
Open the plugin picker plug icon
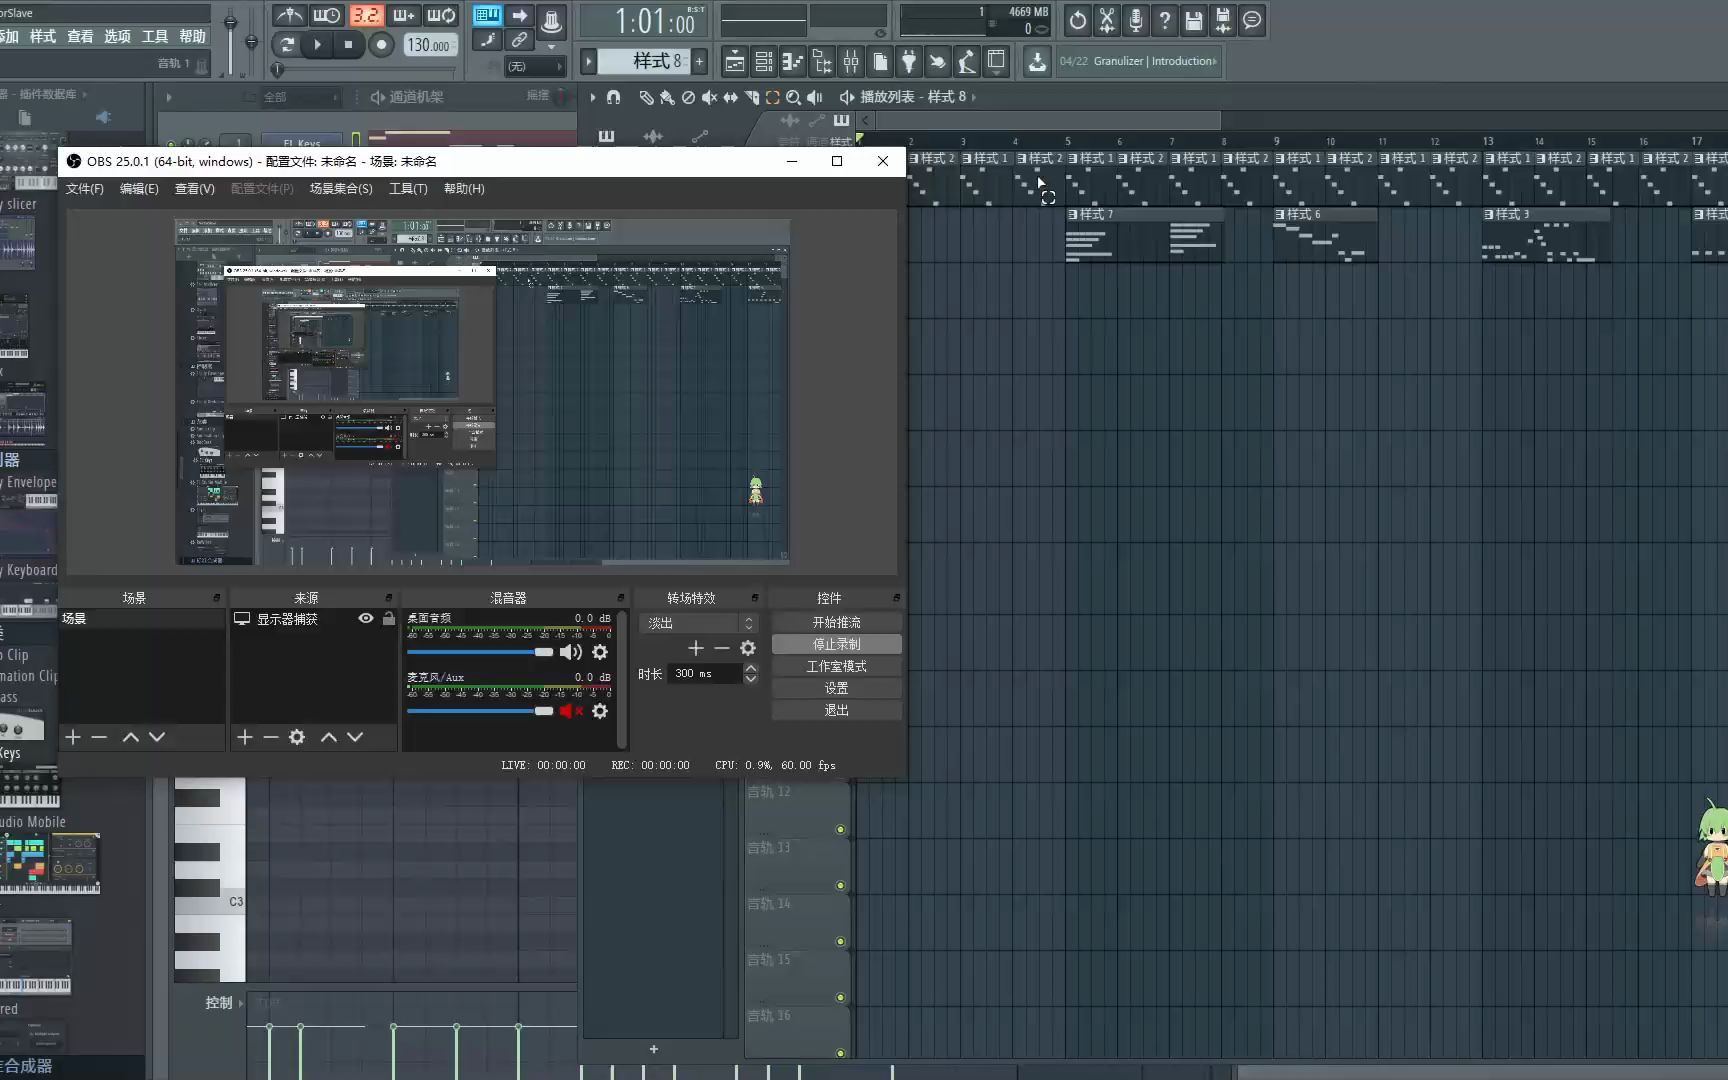[908, 62]
